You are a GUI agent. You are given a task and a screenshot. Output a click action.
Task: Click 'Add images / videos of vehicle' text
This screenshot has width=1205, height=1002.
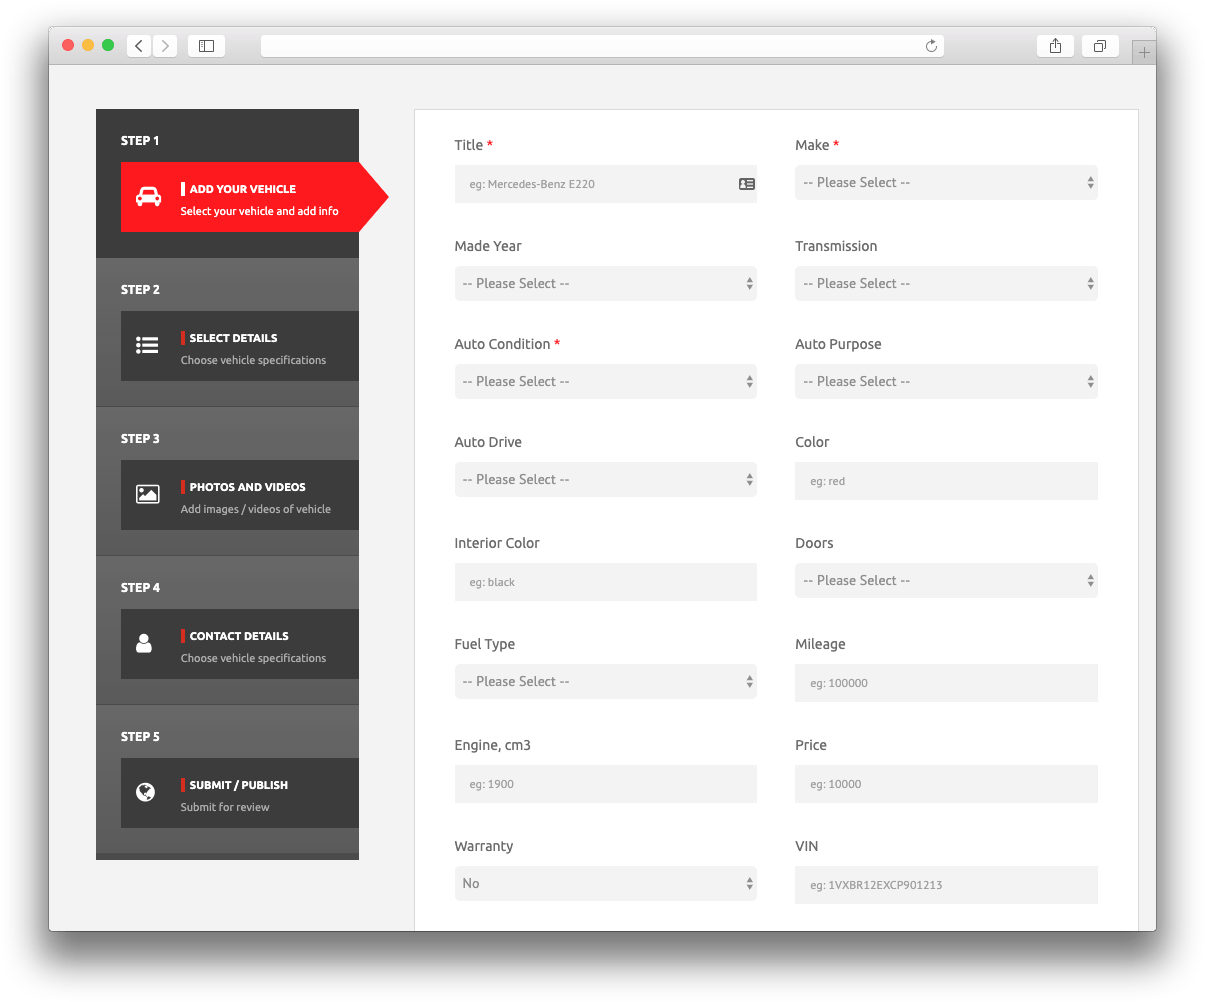coord(256,509)
